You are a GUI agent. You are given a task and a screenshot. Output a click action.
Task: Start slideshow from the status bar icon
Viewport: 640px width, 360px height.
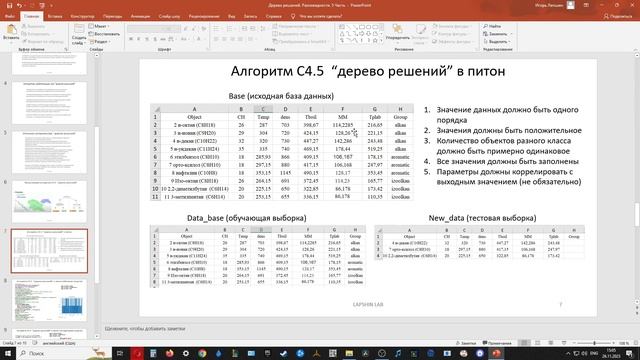[564, 343]
